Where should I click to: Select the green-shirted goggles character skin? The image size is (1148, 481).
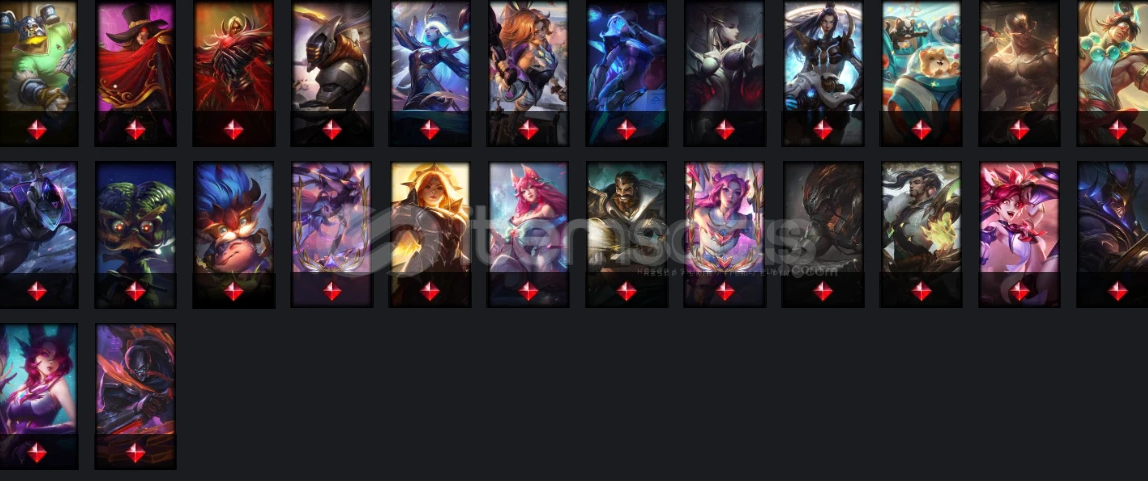point(38,56)
